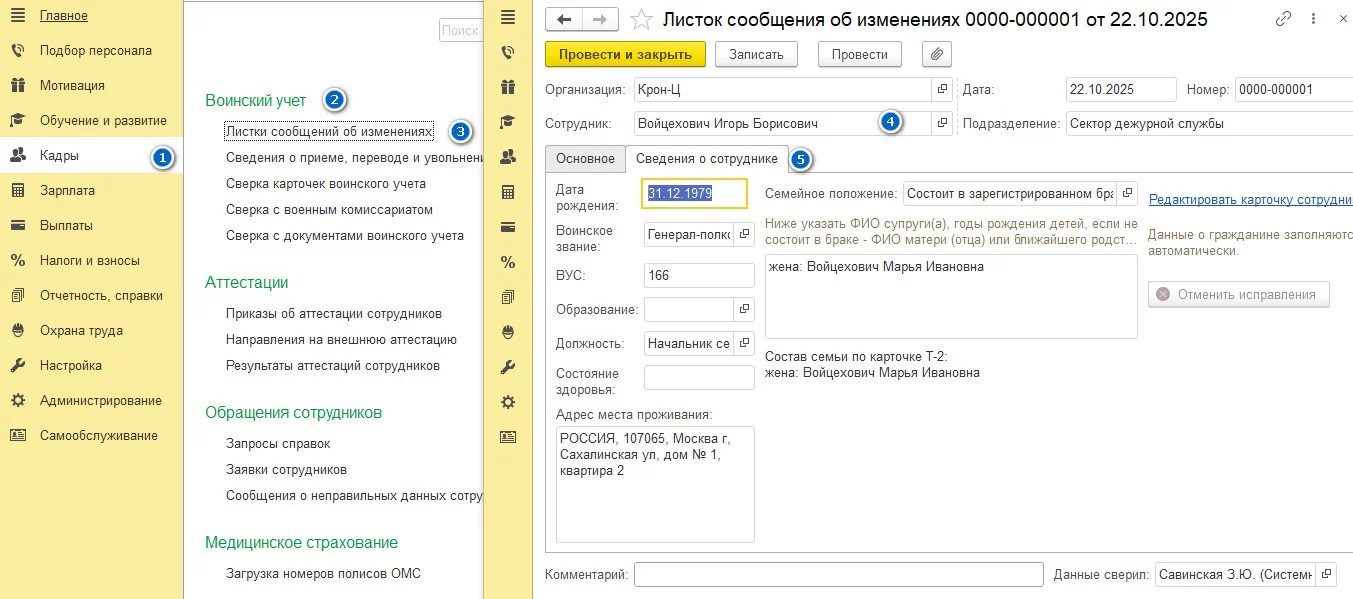Click the Дата field with 22.10.2025

[x=1120, y=89]
